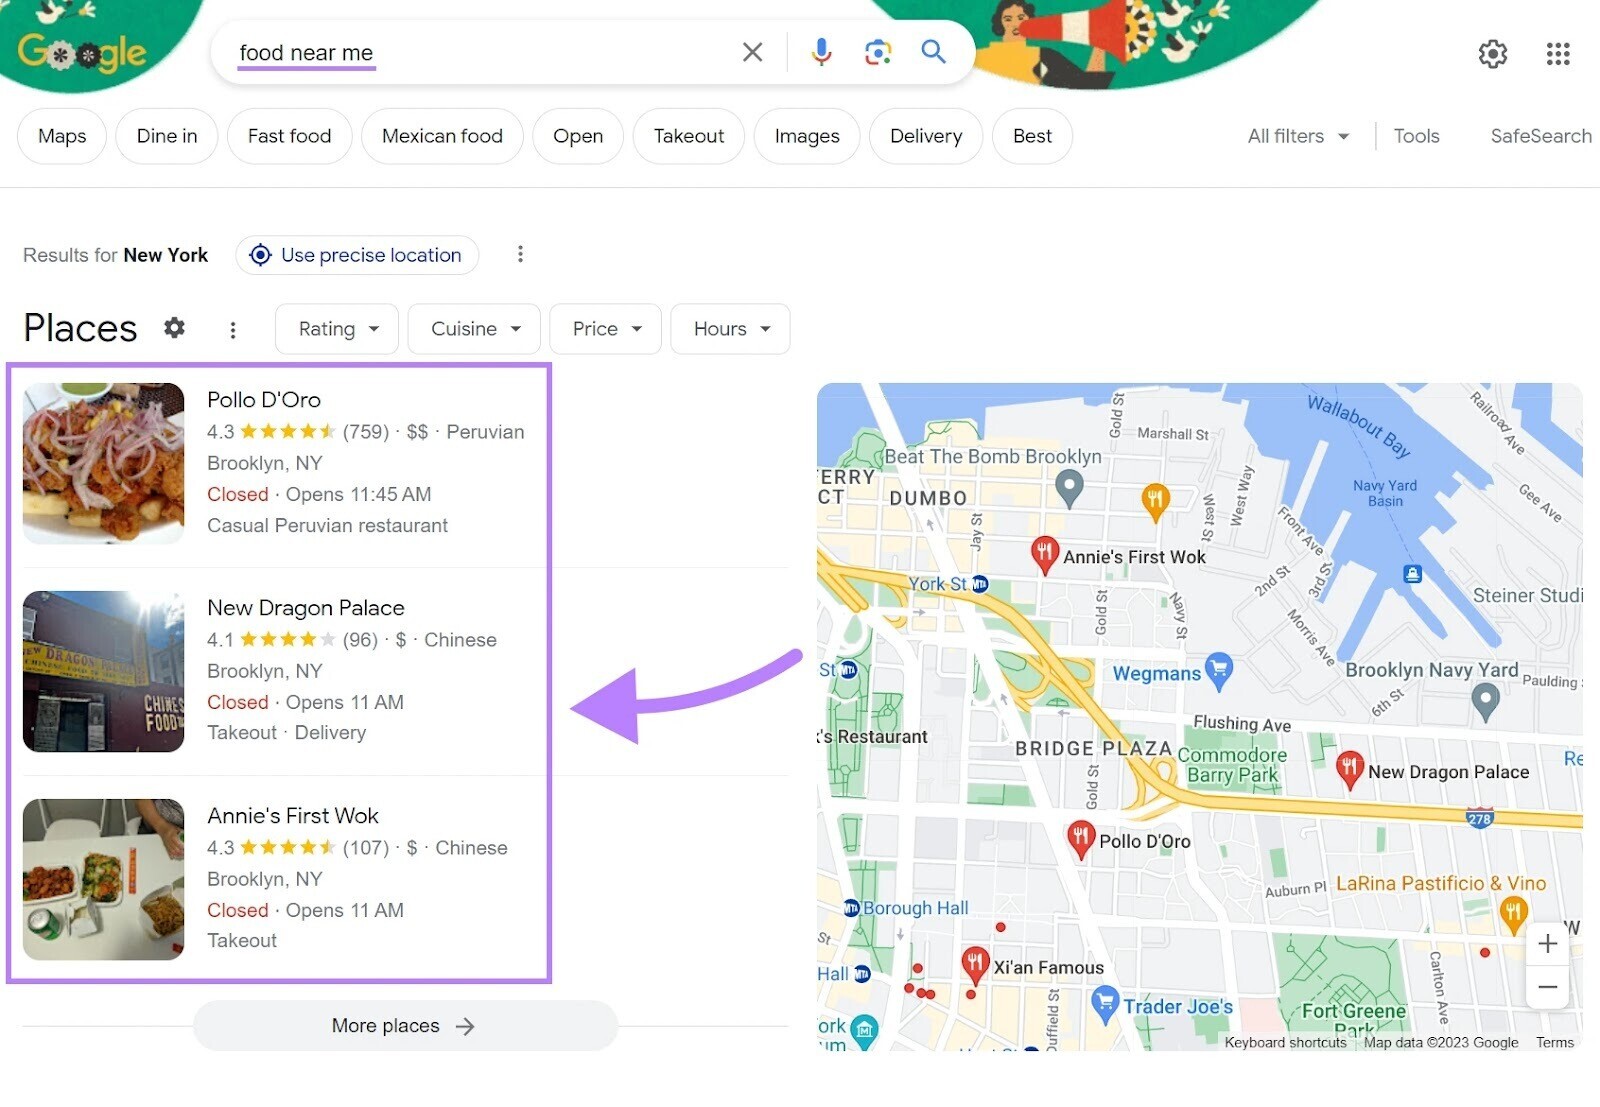Open the Pollo D'Oro food thumbnail
This screenshot has height=1107, width=1600.
pos(104,463)
